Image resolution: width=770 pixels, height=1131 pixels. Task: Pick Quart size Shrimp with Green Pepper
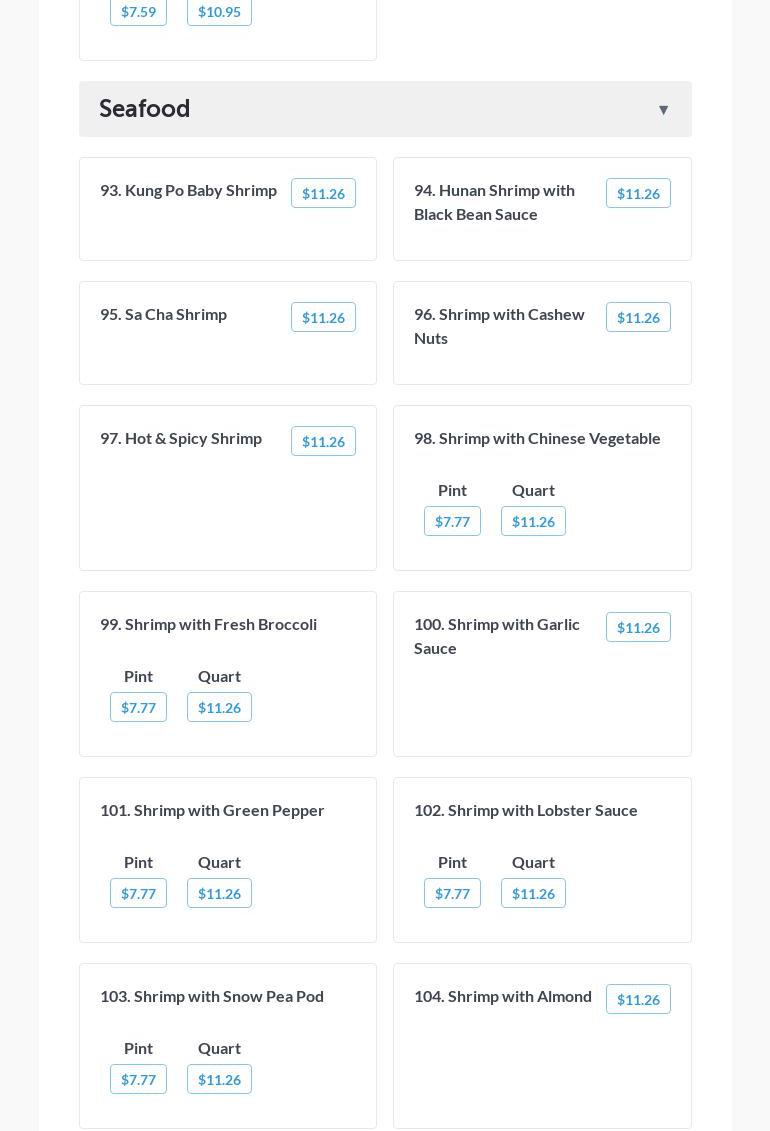(x=219, y=894)
